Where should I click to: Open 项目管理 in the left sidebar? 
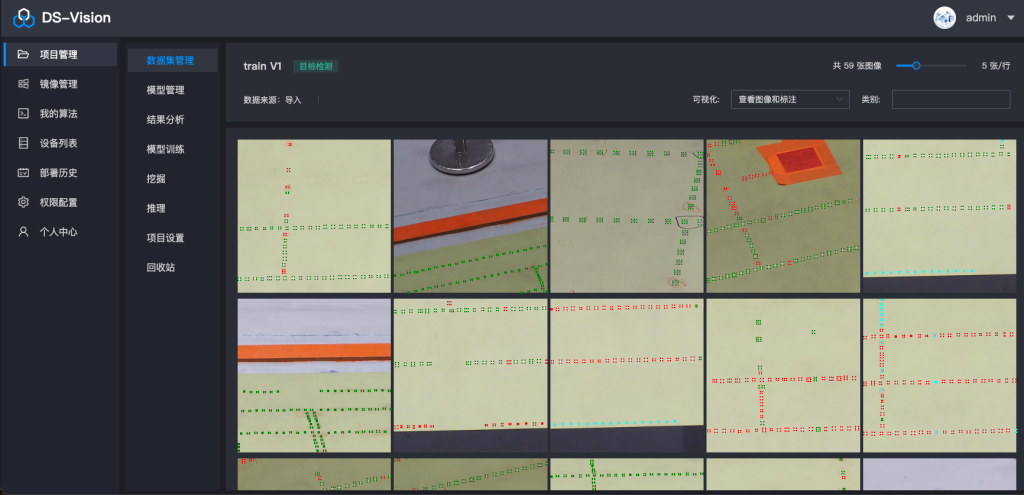click(x=60, y=55)
